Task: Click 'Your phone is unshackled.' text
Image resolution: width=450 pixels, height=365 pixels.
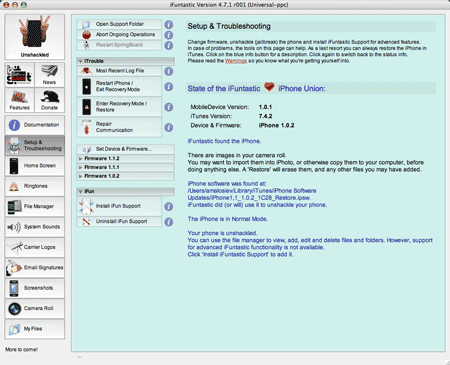Action: point(222,233)
